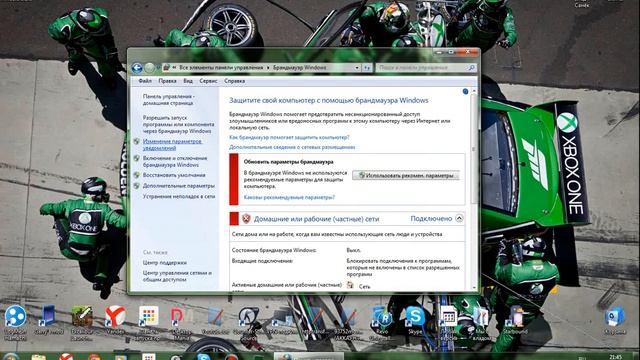Click the scroll down arrow of content pane

pos(474,287)
